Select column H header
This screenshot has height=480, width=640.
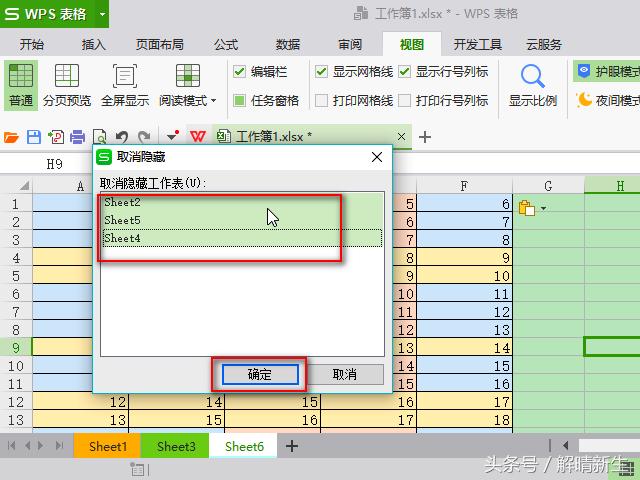pos(612,186)
